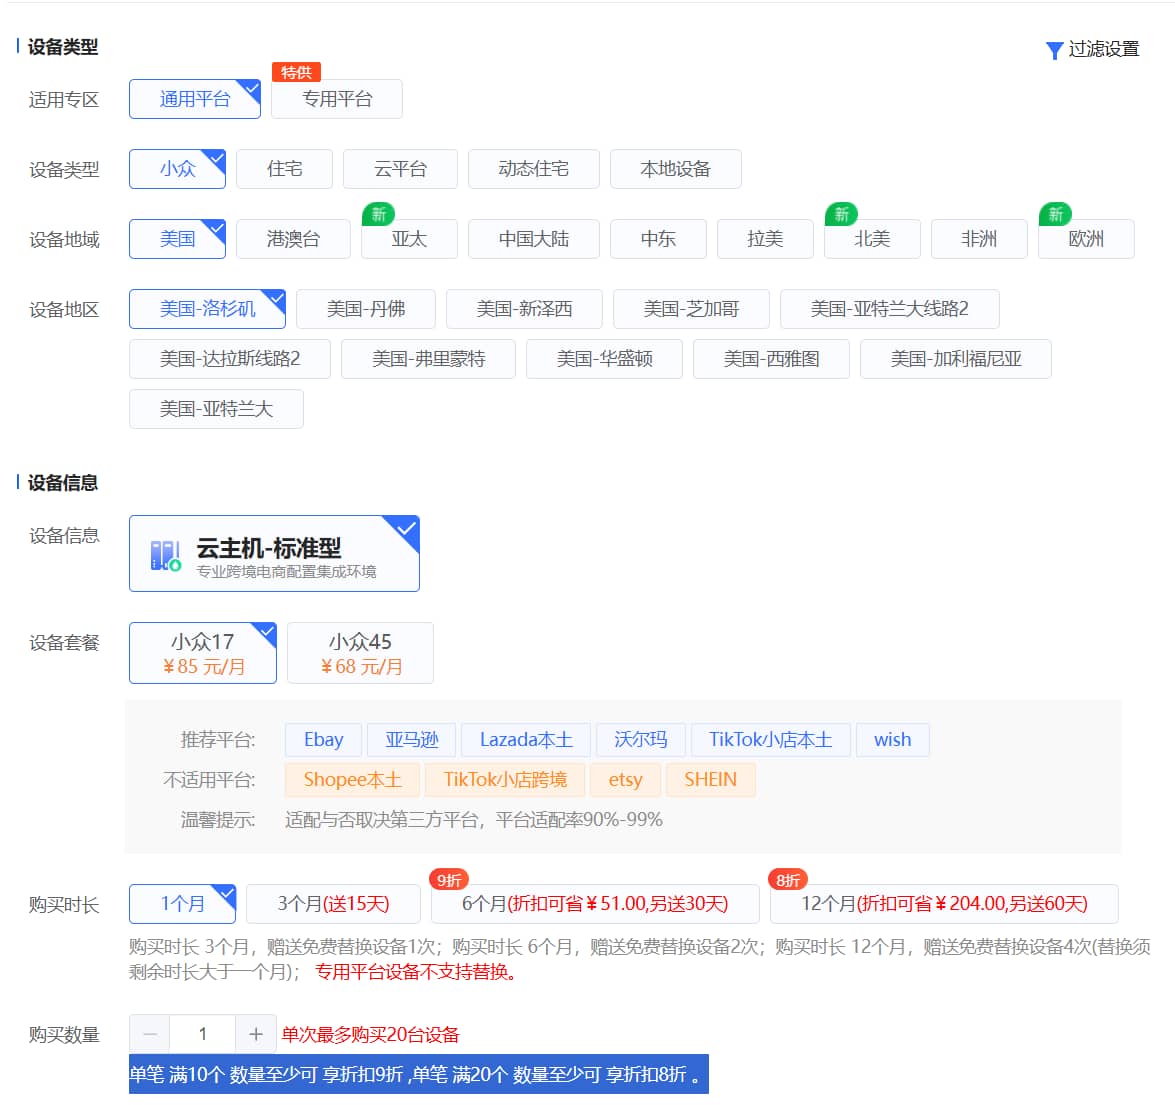Open the 过滤设置 filter icon
Image resolution: width=1175 pixels, height=1105 pixels.
click(1054, 50)
